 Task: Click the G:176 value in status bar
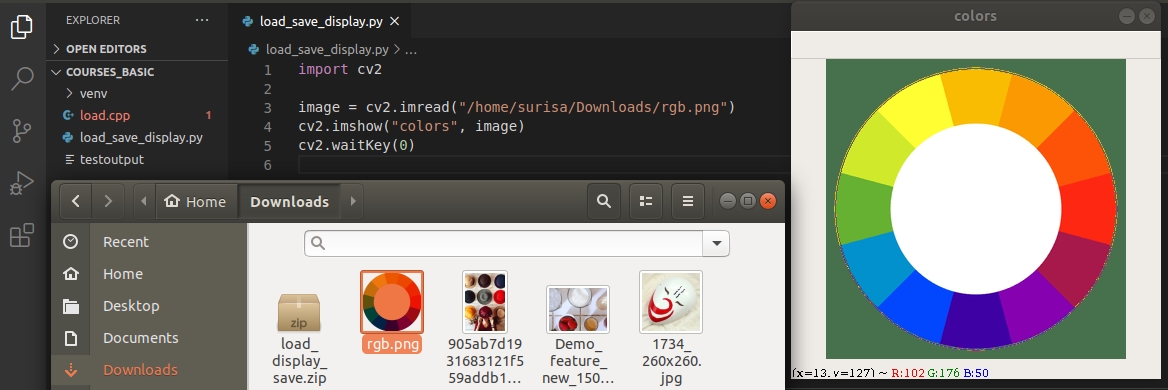[x=943, y=372]
